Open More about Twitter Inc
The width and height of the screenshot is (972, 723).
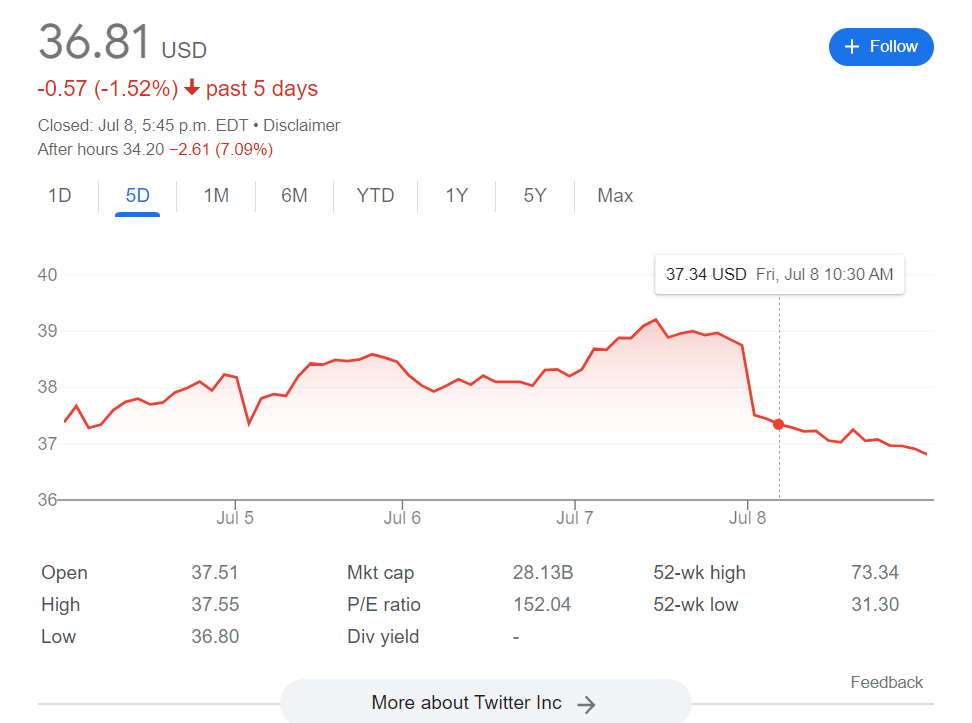click(485, 703)
